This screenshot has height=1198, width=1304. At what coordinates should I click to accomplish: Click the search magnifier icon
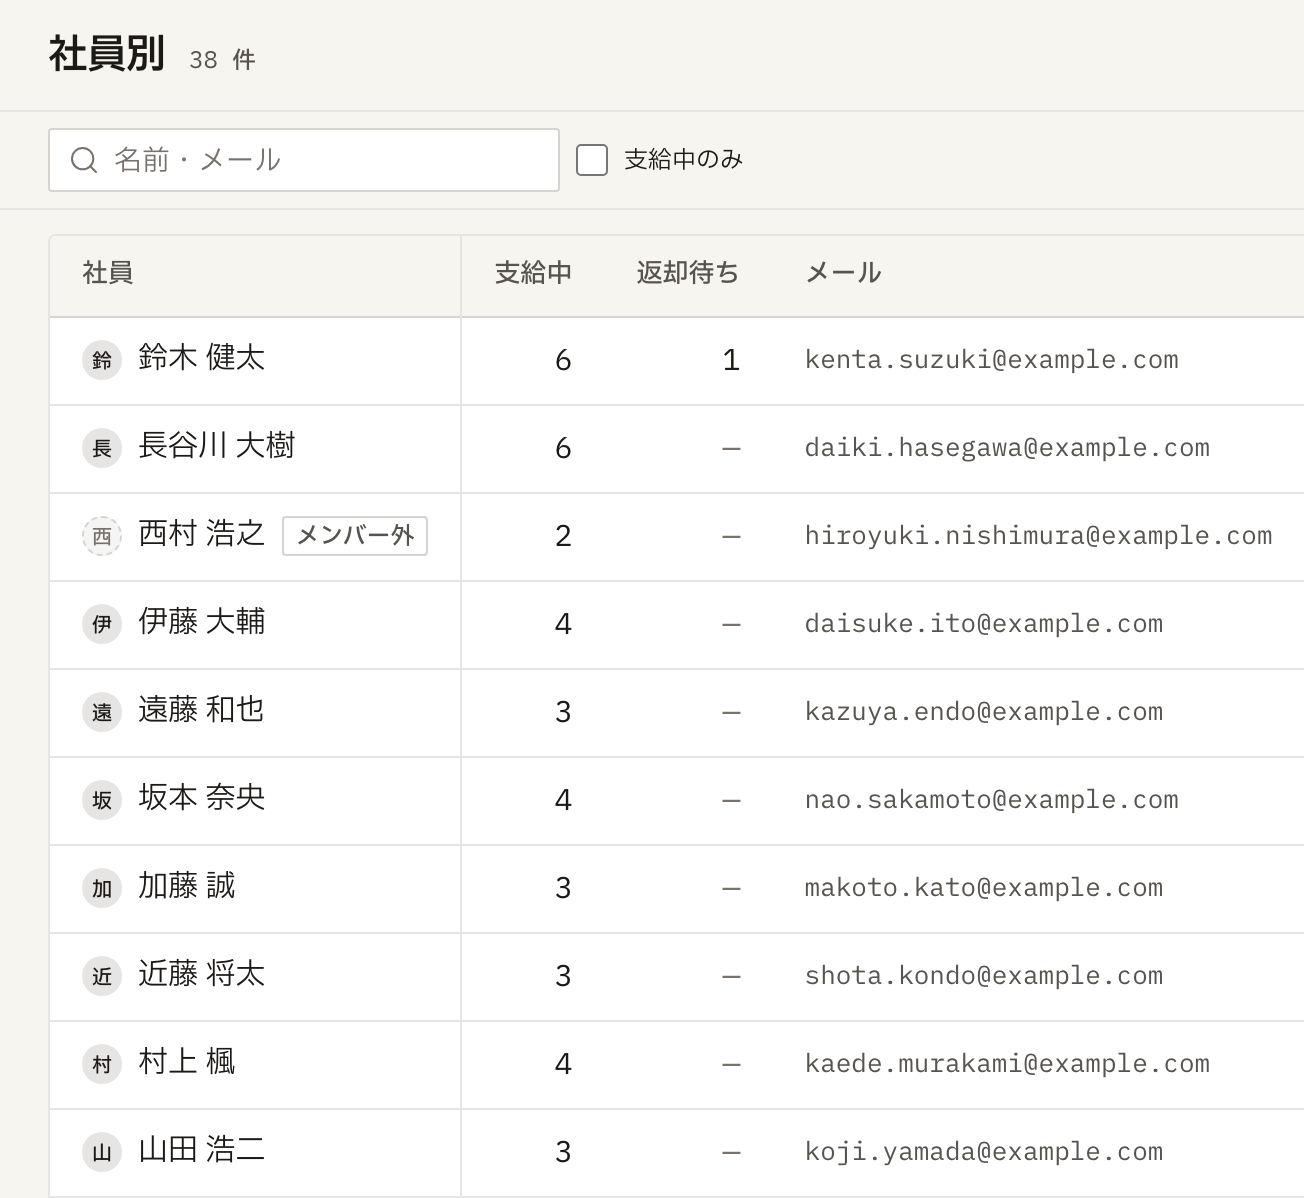[x=84, y=160]
